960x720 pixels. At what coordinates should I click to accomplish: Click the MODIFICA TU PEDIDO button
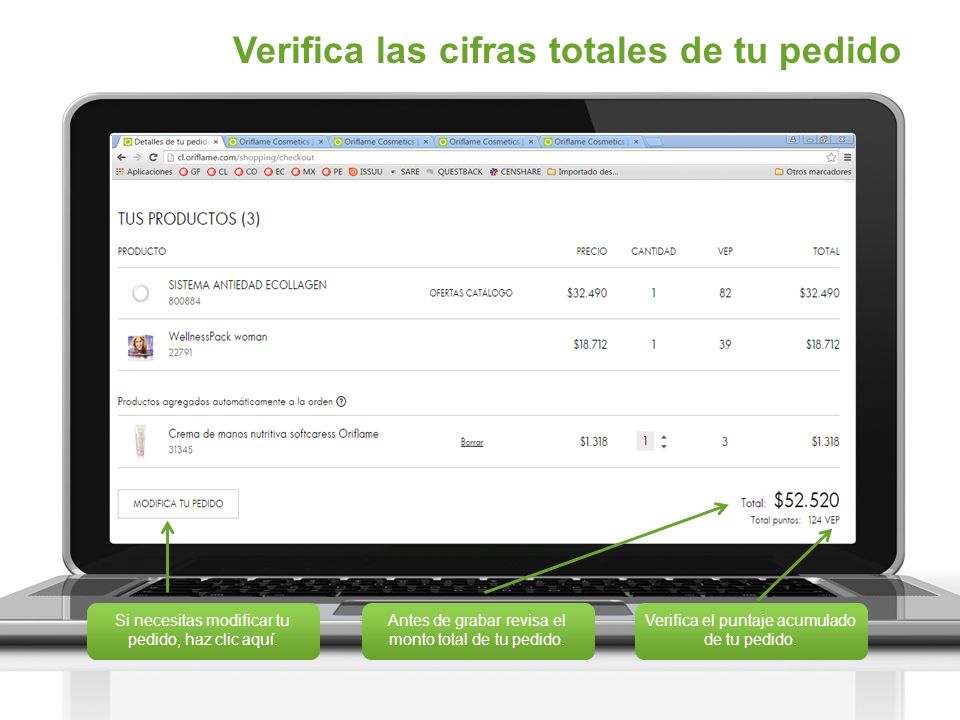[x=178, y=504]
